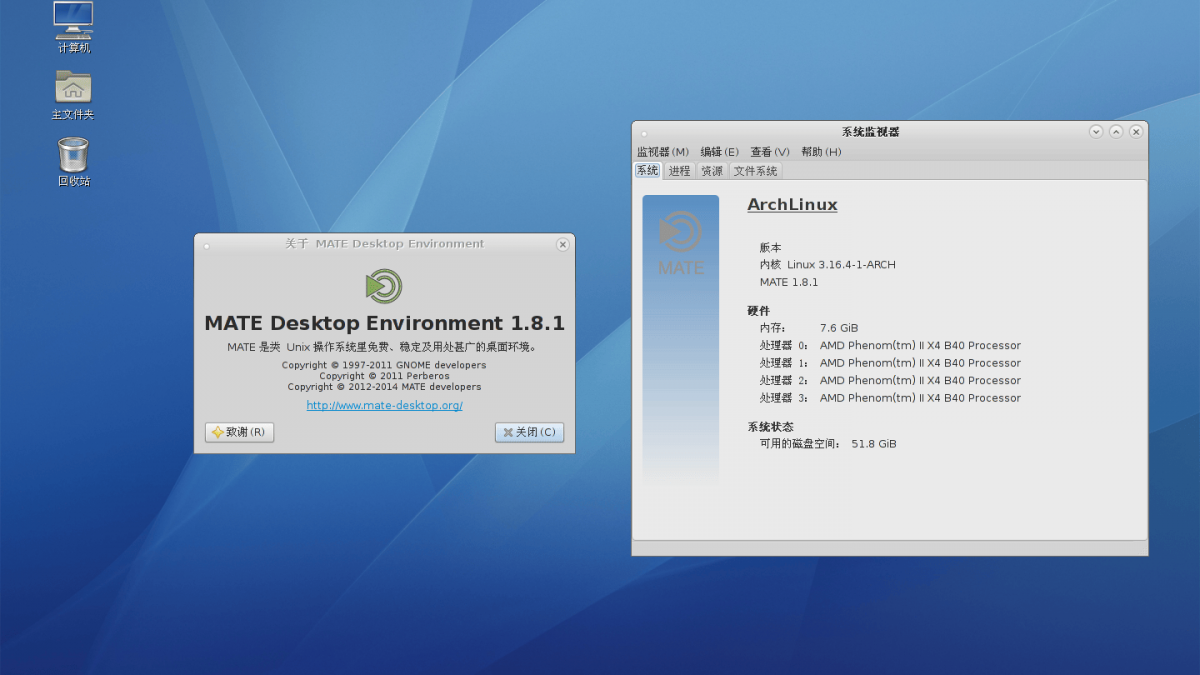The height and width of the screenshot is (675, 1200).
Task: Click the Linux 3.16.4-1-ARCH kernel text
Action: pos(841,265)
